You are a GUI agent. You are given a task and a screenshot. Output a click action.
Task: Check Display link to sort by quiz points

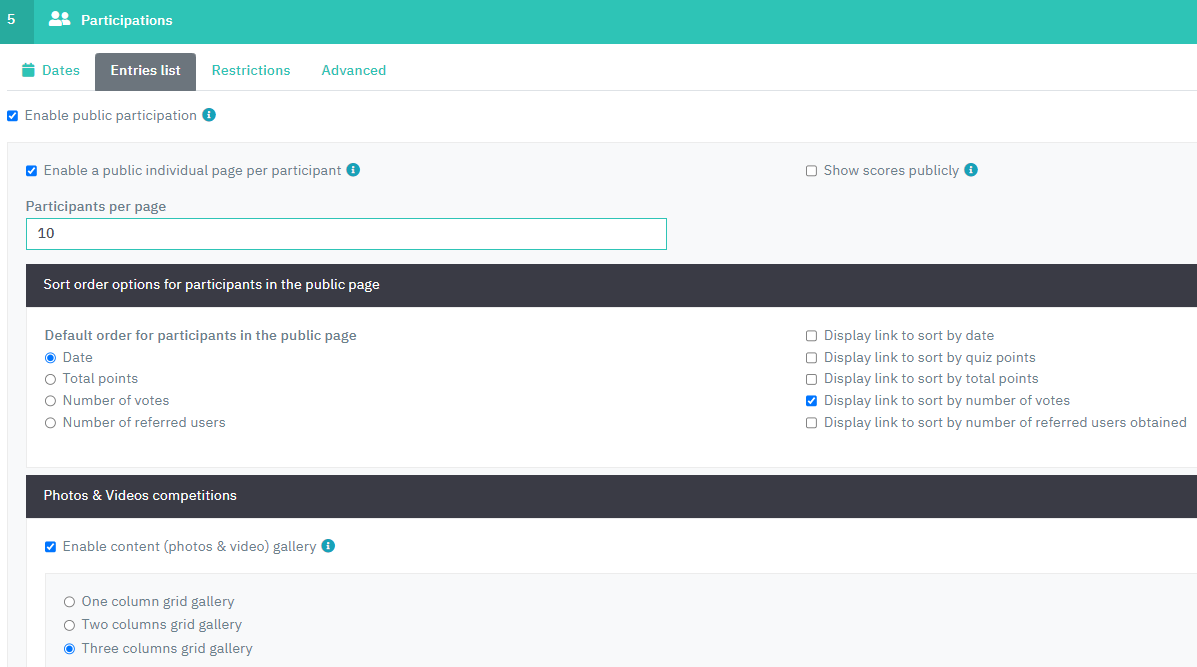click(812, 358)
